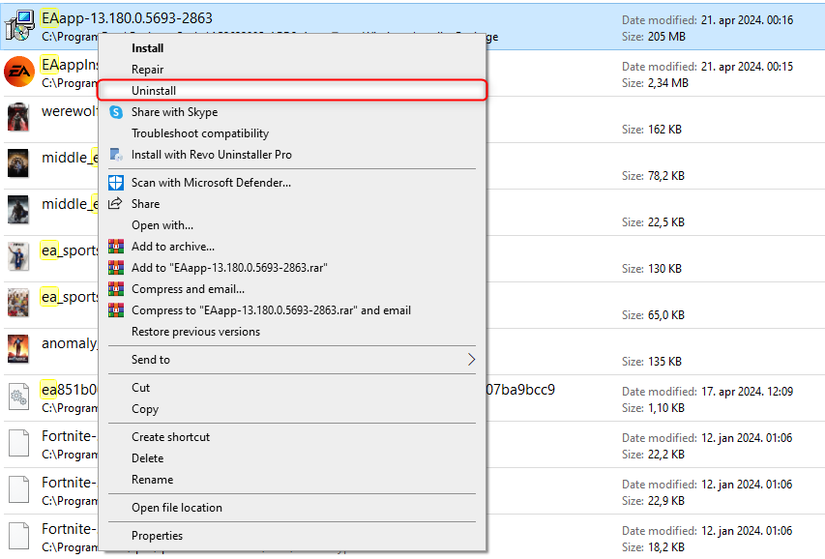Image resolution: width=825 pixels, height=559 pixels.
Task: Click the EA logo icon for EAappInstaller
Action: [x=19, y=72]
